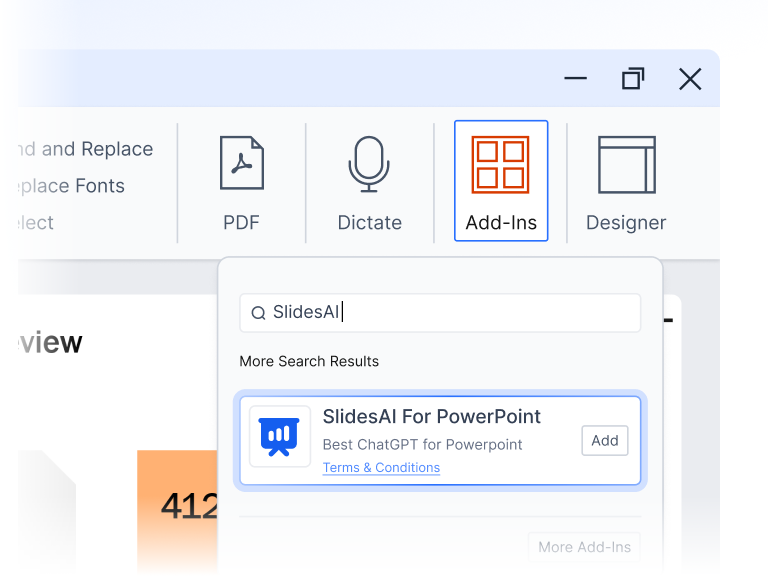
Task: Click the PDF document icon
Action: point(241,164)
